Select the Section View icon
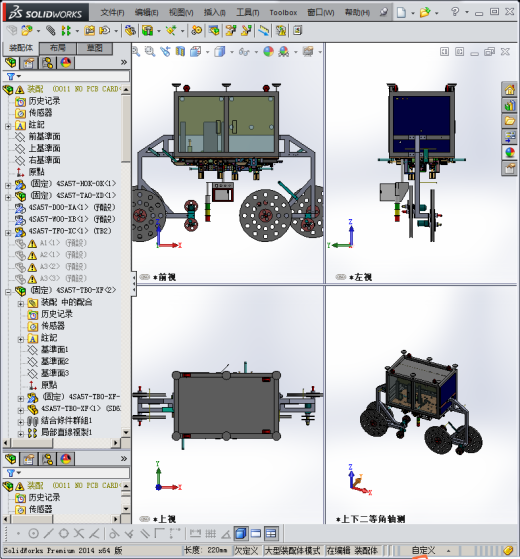This screenshot has width=520, height=559. [180, 52]
